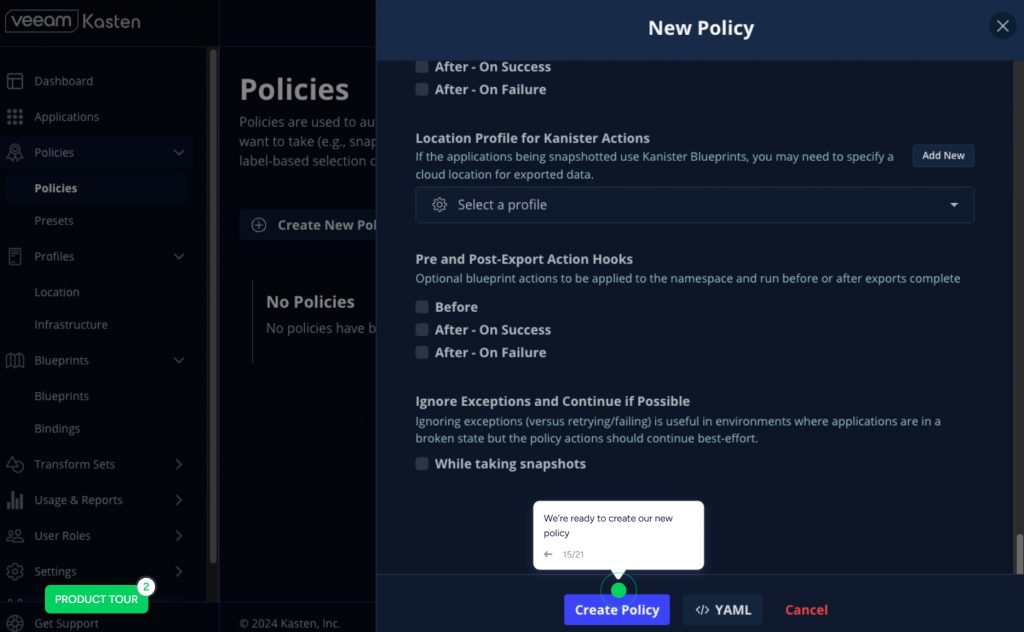Tick After - On Failure under Post-Export hooks

pyautogui.click(x=422, y=353)
